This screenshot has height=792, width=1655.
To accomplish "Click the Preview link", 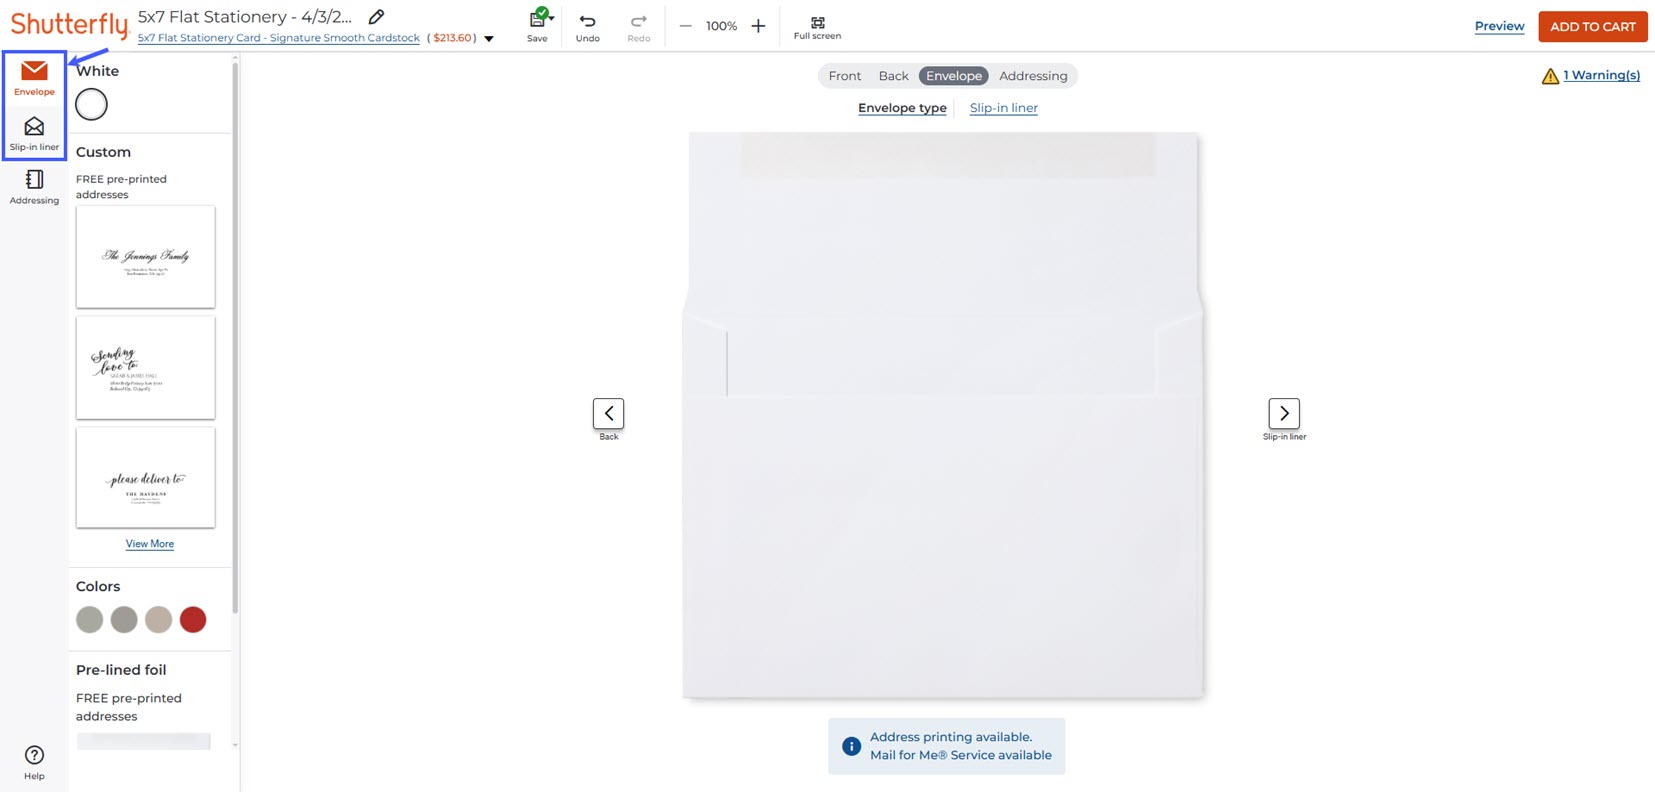I will 1499,26.
